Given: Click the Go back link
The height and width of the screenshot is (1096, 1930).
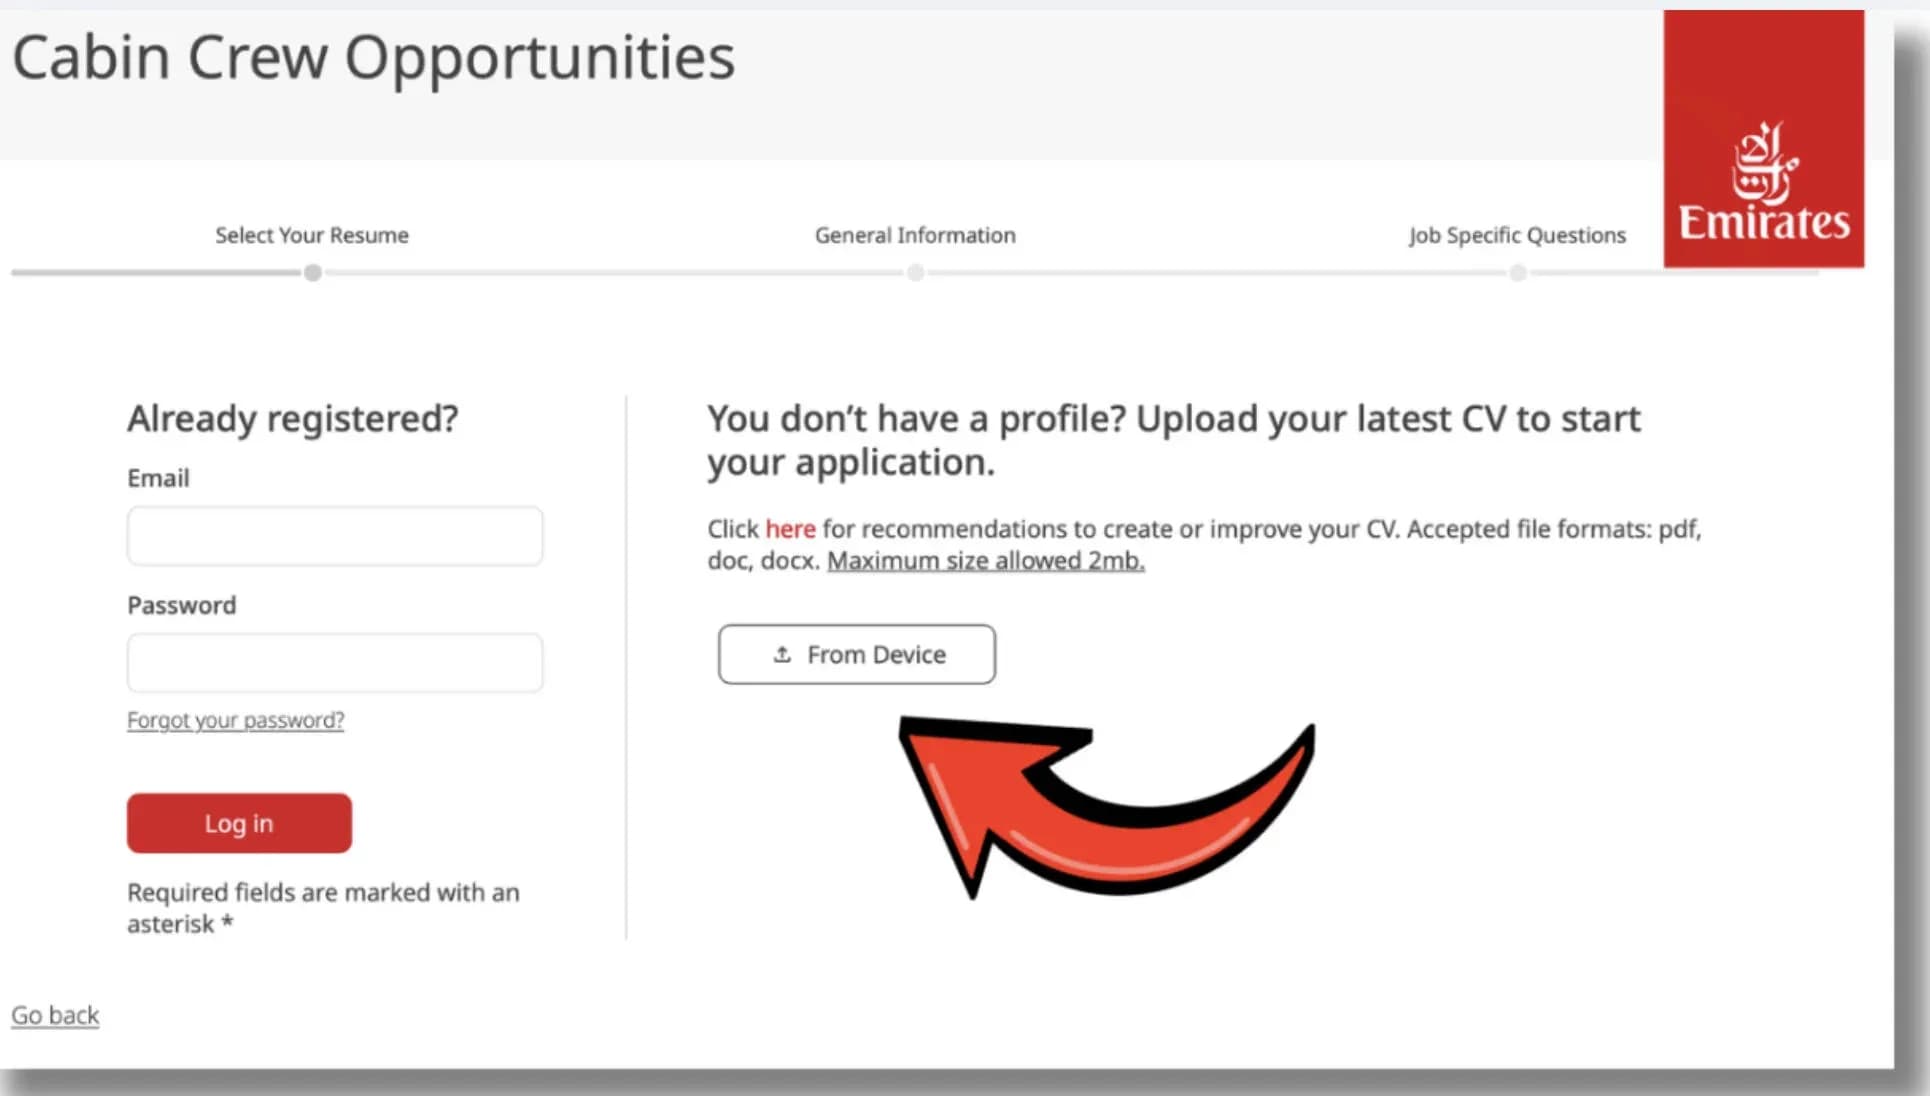Looking at the screenshot, I should tap(55, 1015).
